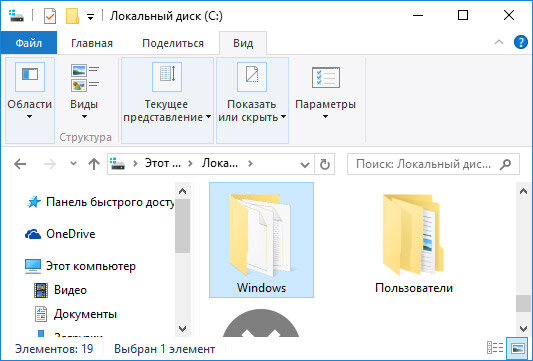This screenshot has width=533, height=361.
Task: Click window title 'Локальный диск (C:)'
Action: (166, 16)
